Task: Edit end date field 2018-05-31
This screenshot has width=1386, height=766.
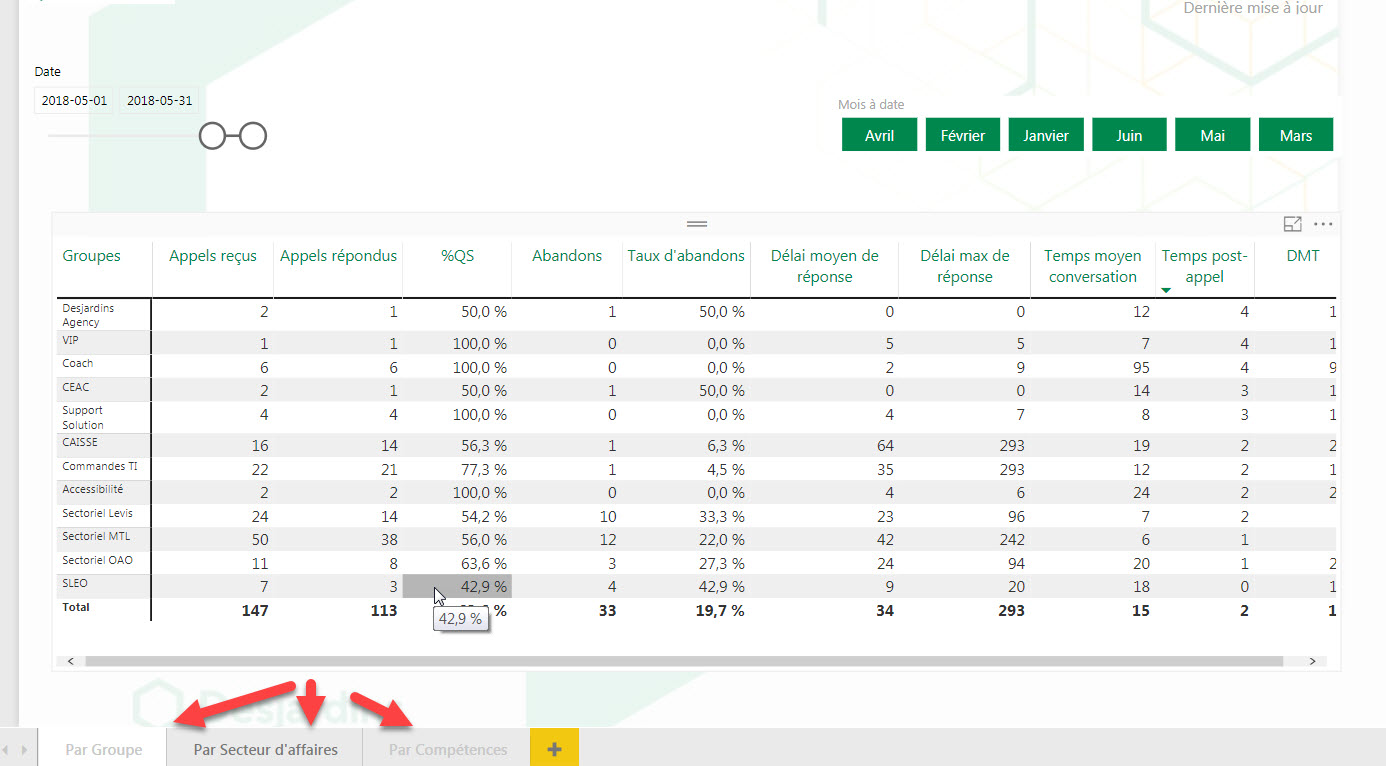Action: (x=159, y=101)
